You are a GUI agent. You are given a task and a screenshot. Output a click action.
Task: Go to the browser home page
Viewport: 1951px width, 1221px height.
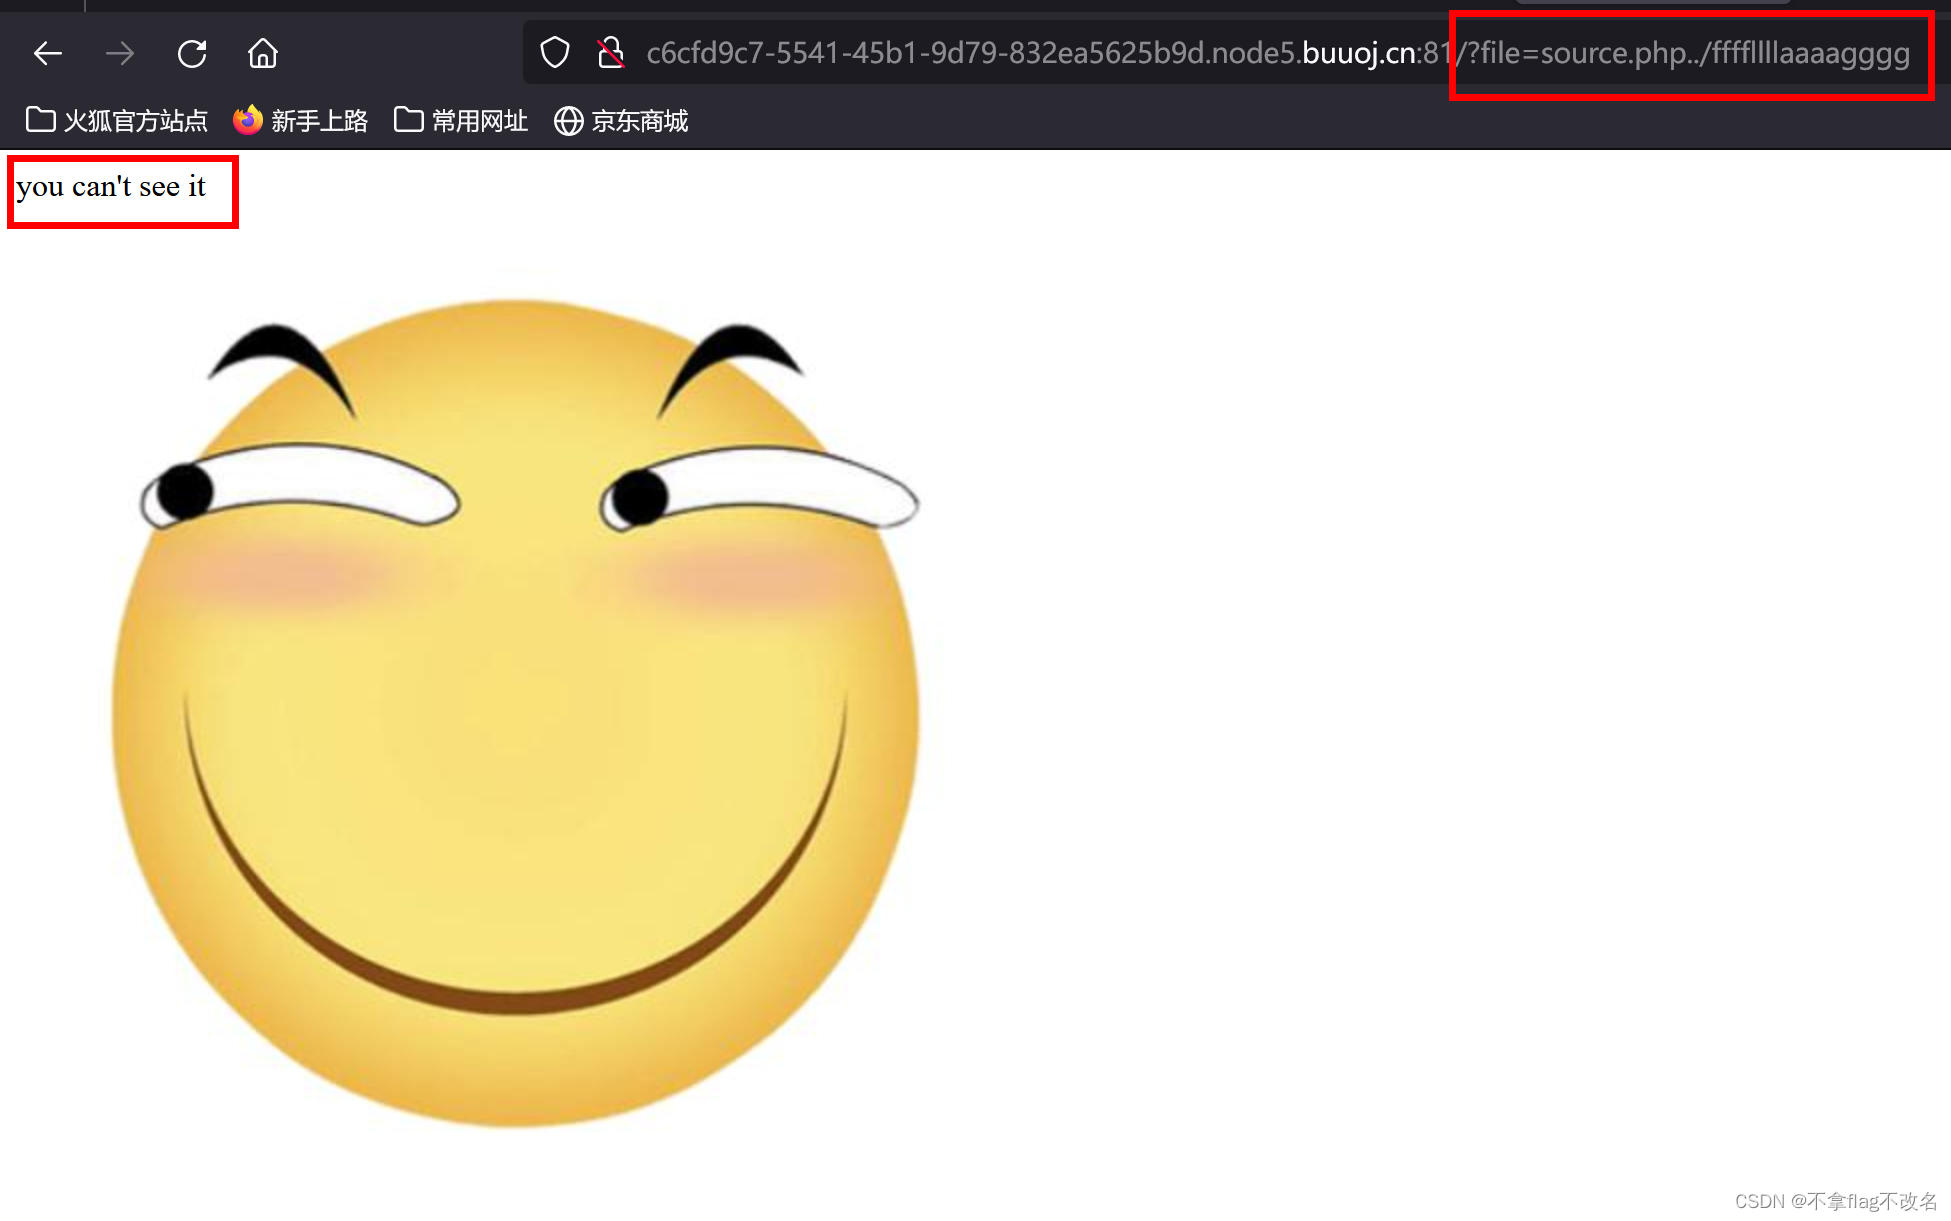pos(263,53)
